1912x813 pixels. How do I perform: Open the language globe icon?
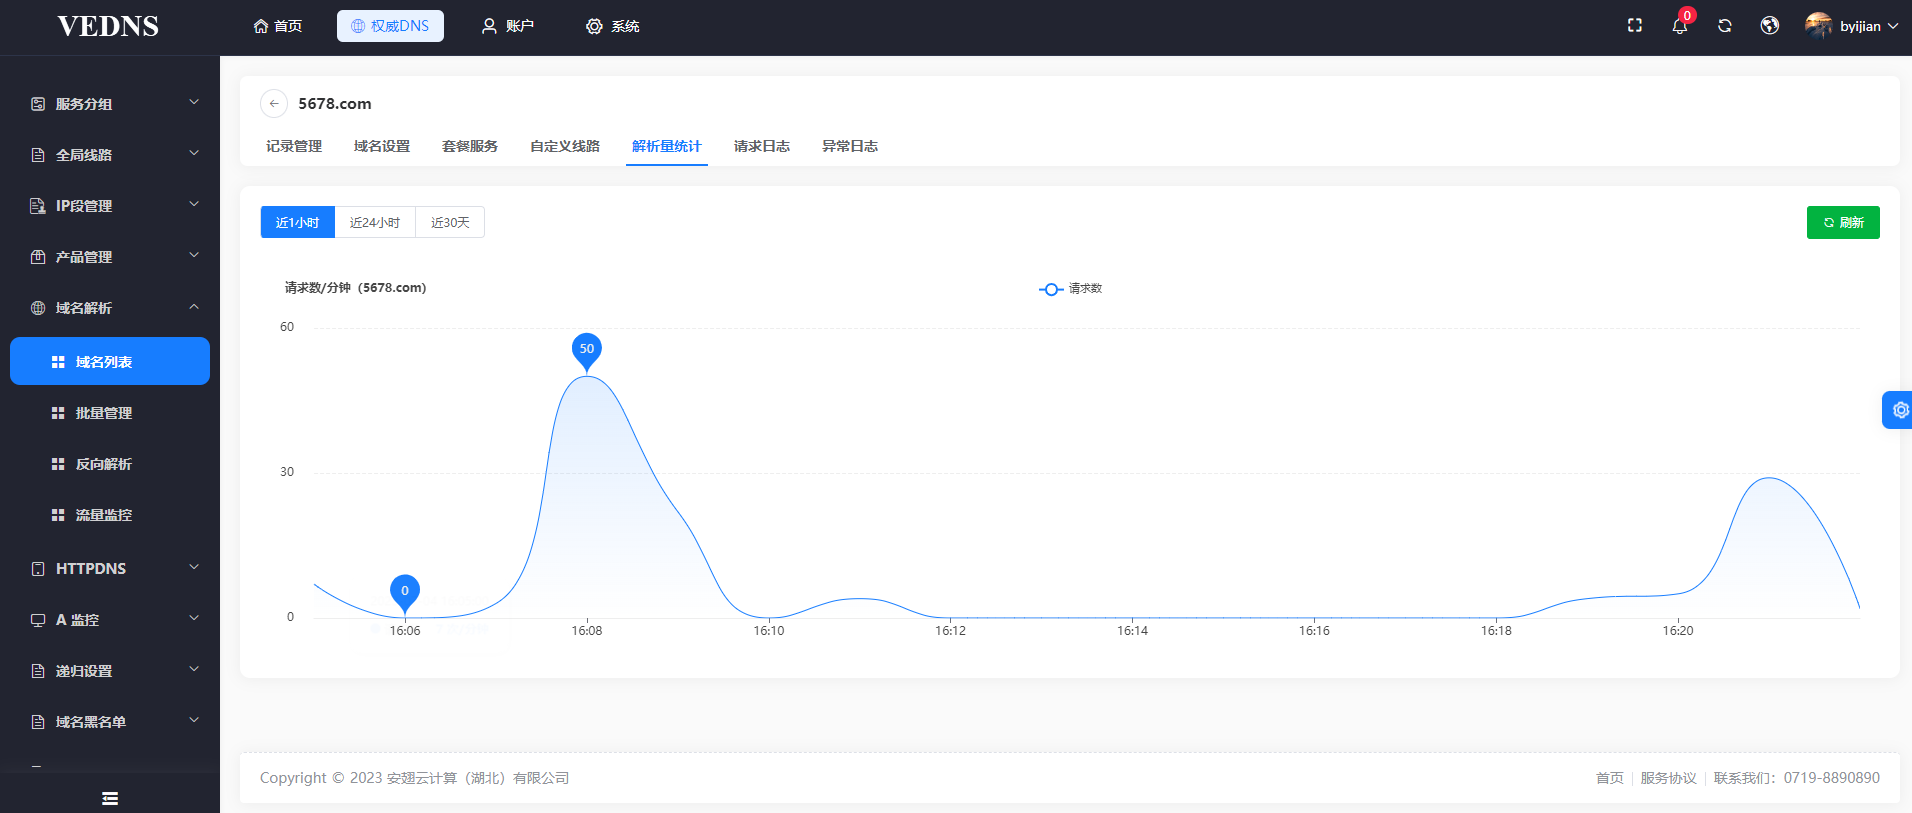coord(1770,26)
